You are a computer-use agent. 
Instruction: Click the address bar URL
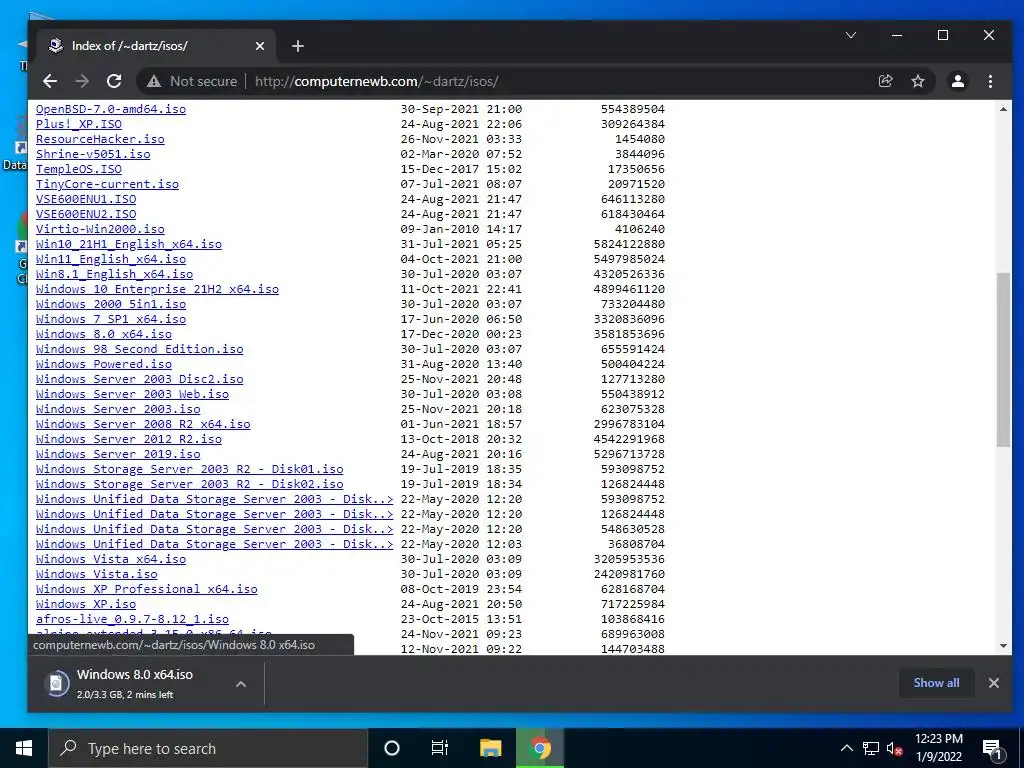[376, 82]
